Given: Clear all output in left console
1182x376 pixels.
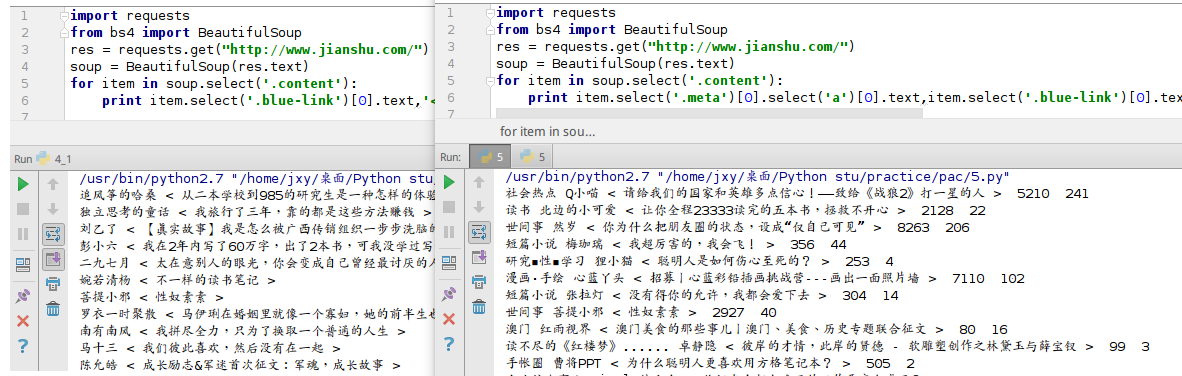Looking at the screenshot, I should pos(53,308).
